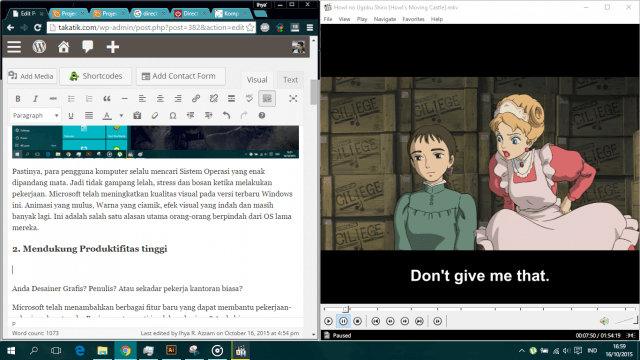Redo the last undone edit

click(x=244, y=116)
